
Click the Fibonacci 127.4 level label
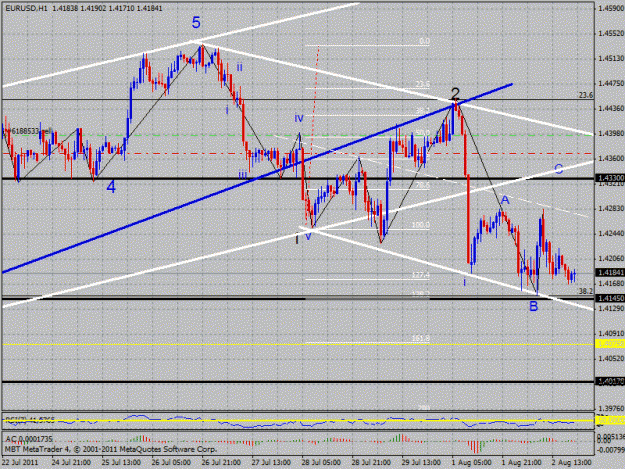[x=421, y=275]
